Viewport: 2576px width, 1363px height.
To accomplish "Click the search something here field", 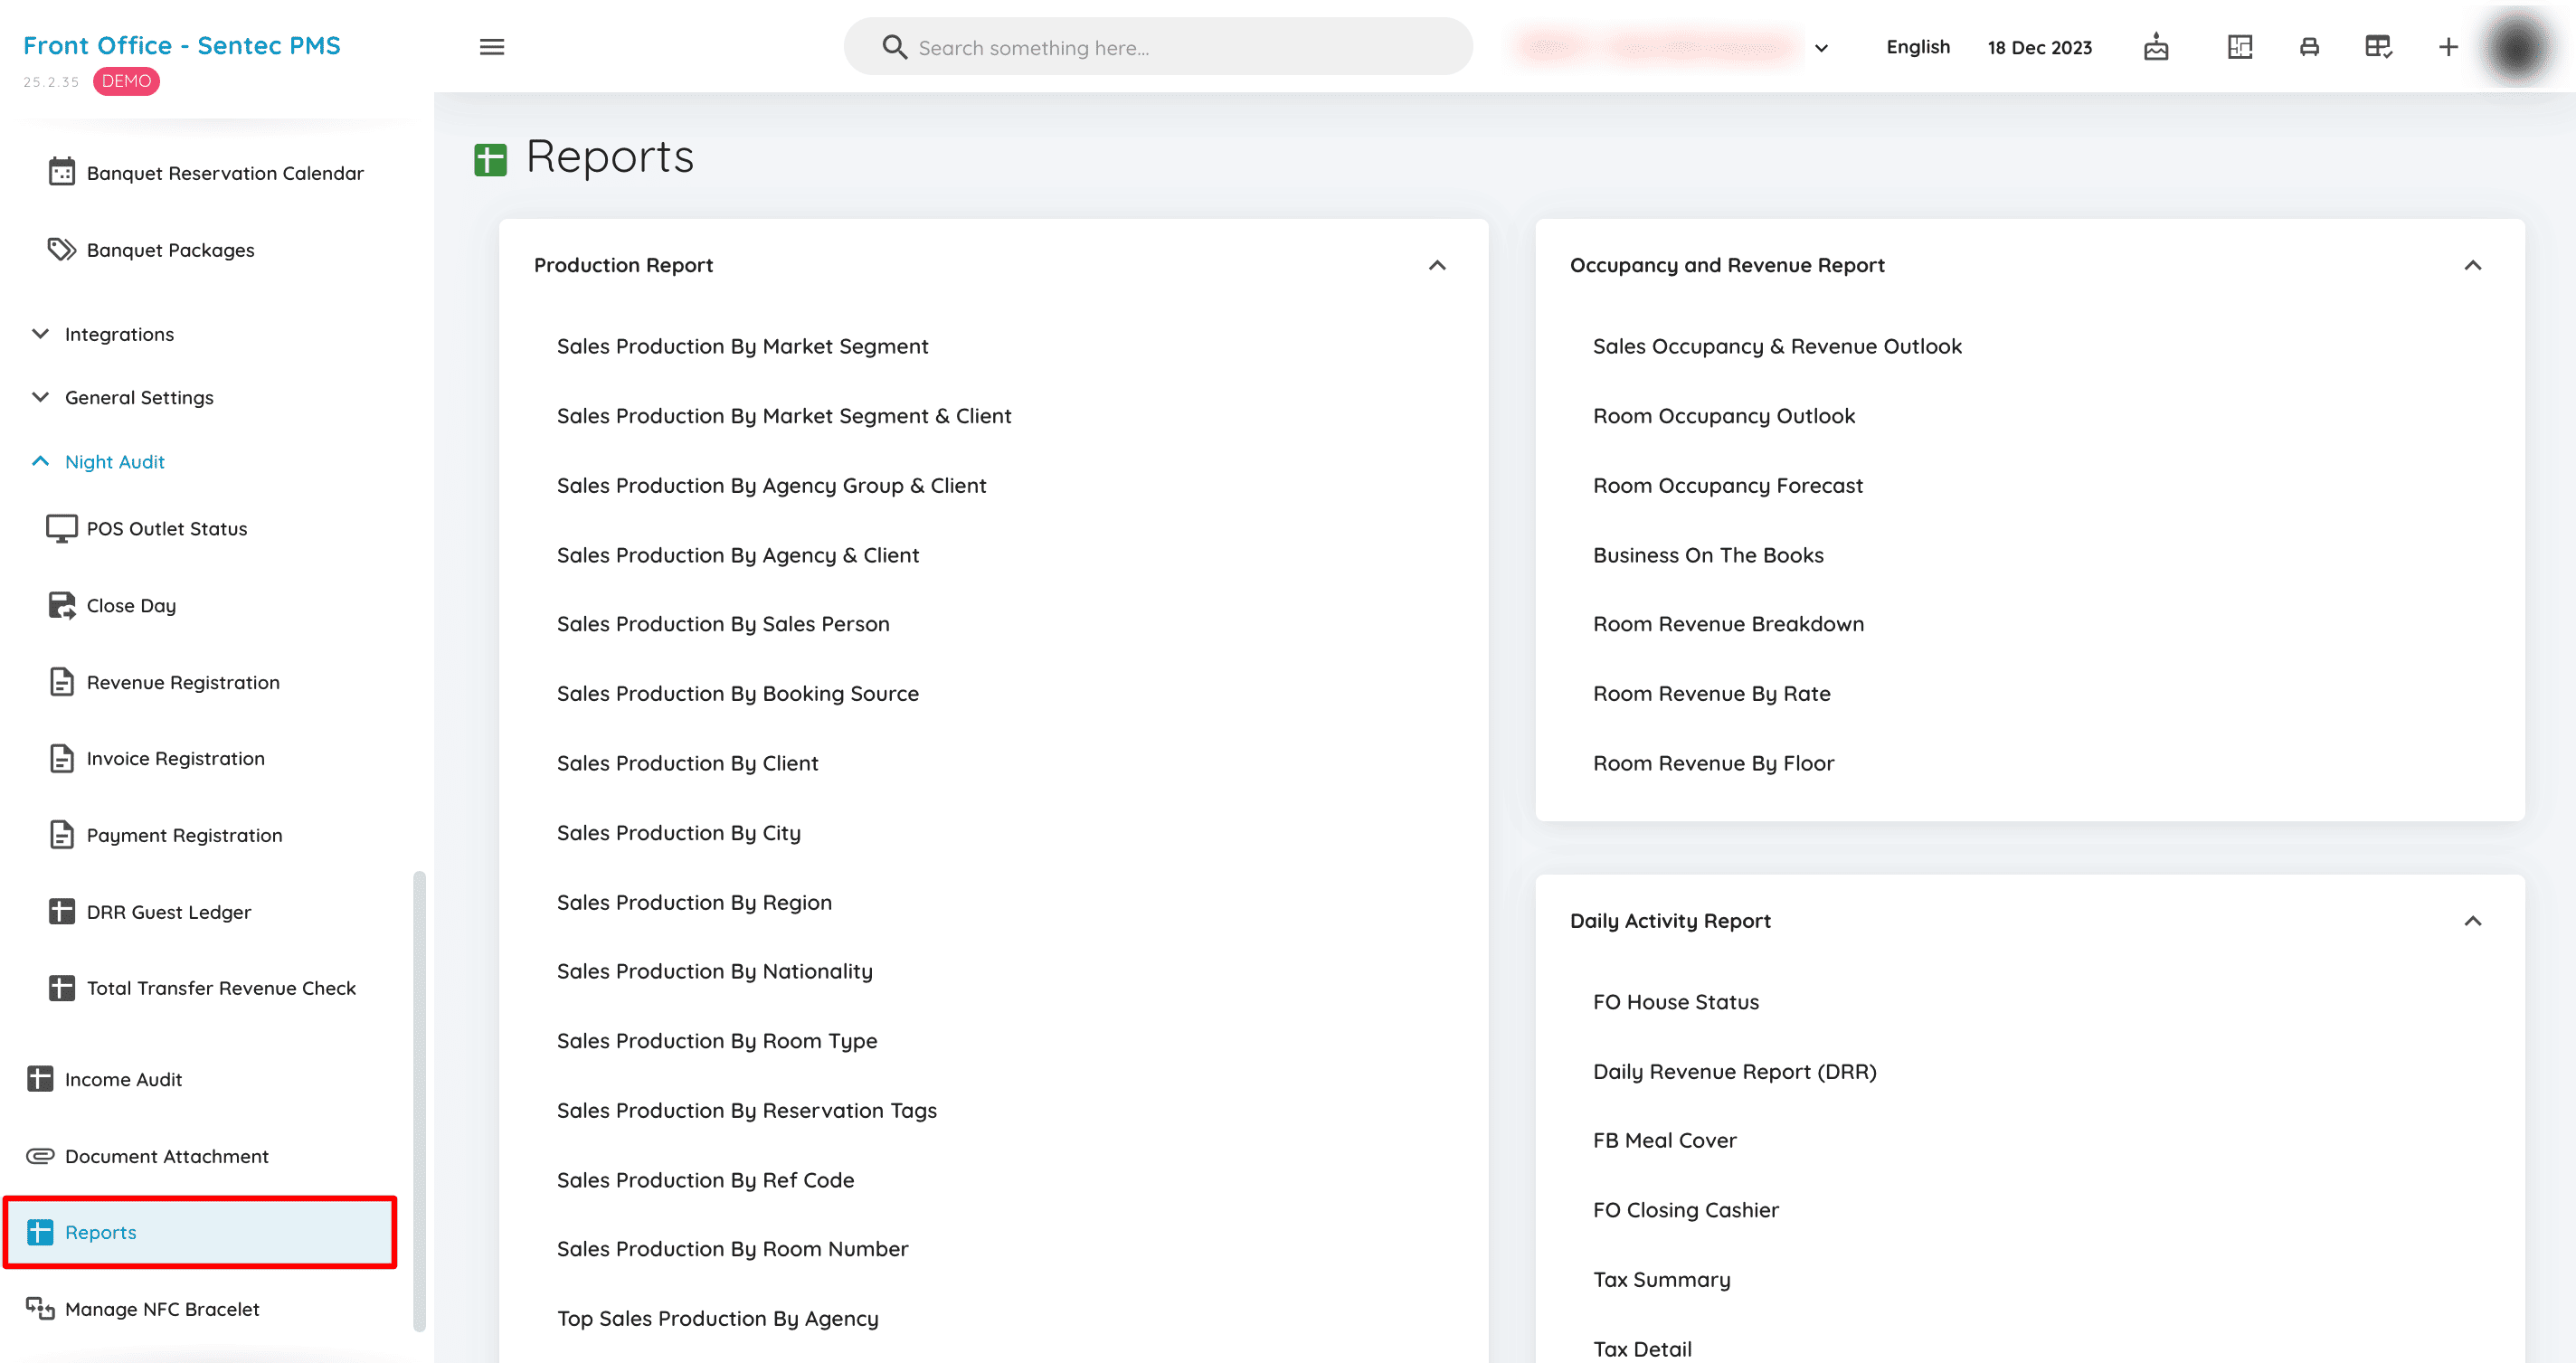I will (x=1158, y=47).
